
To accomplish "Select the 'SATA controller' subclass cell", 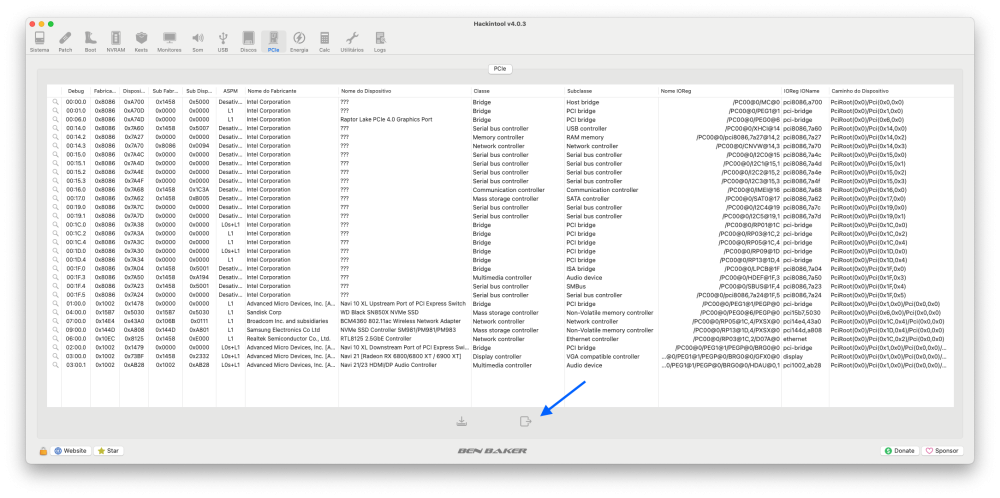I will tap(587, 198).
